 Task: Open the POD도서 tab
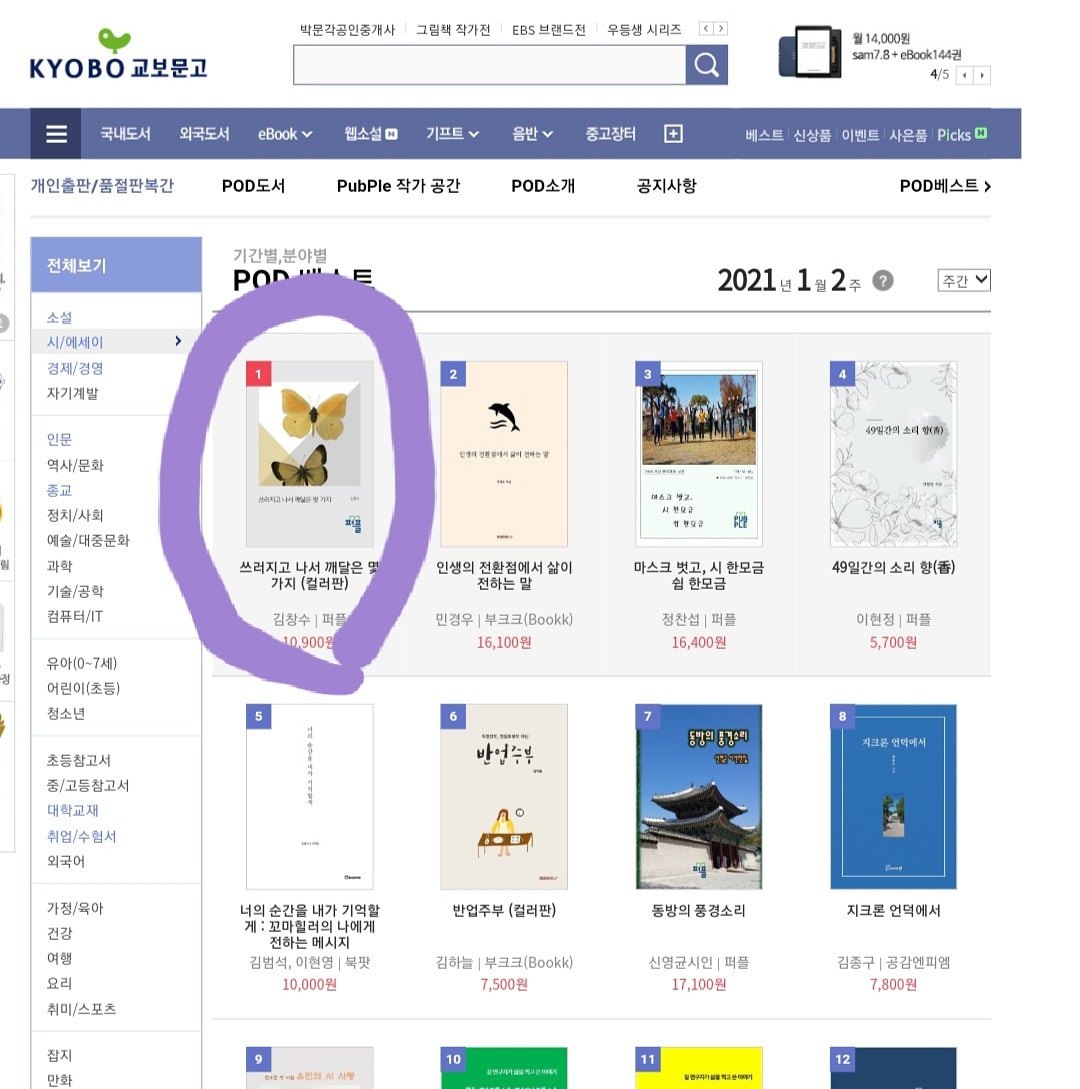254,186
